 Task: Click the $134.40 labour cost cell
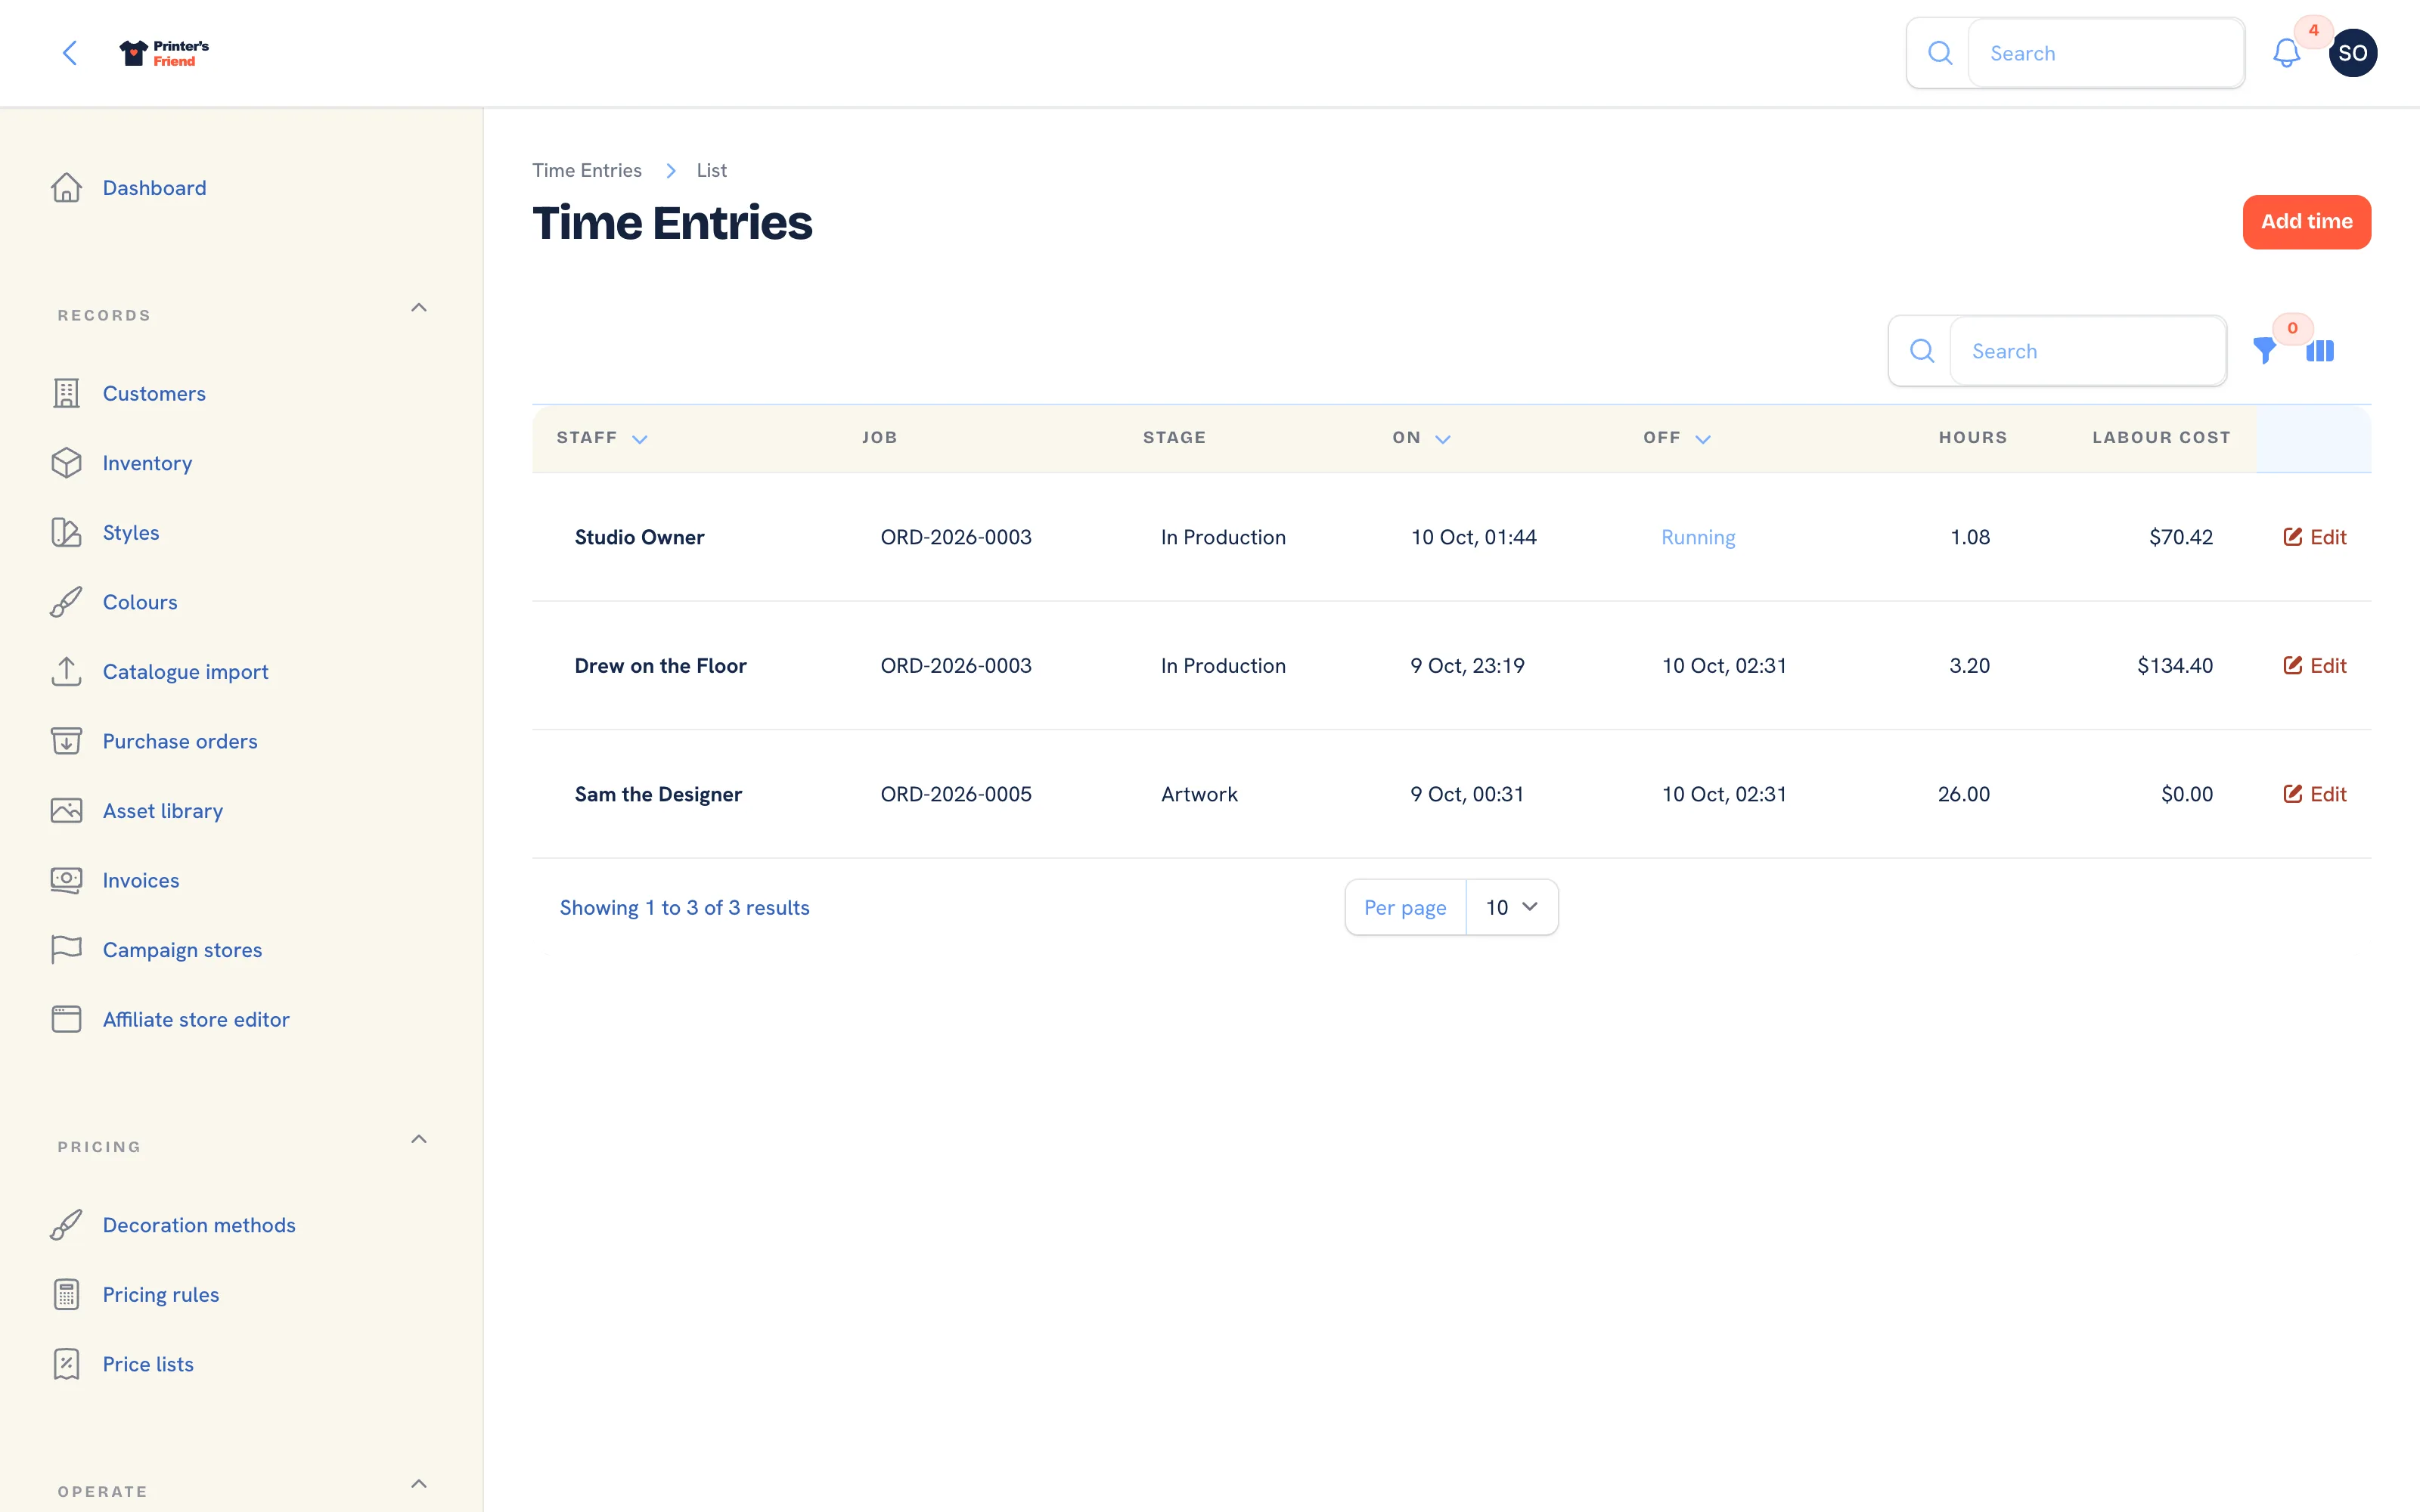[2175, 665]
